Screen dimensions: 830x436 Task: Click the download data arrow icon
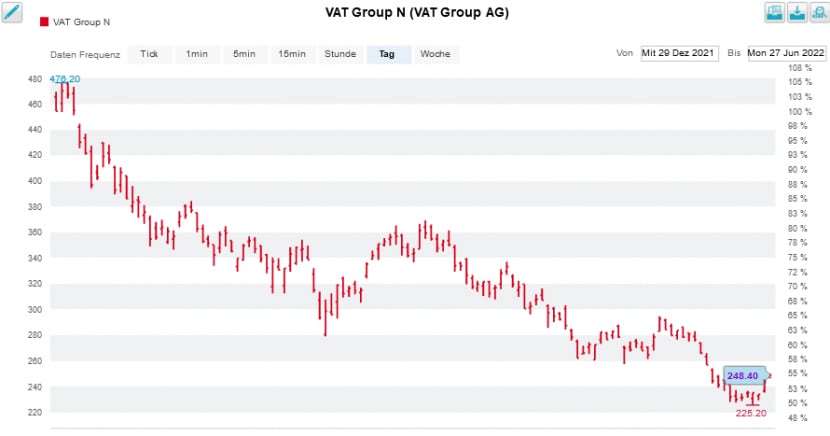click(797, 12)
